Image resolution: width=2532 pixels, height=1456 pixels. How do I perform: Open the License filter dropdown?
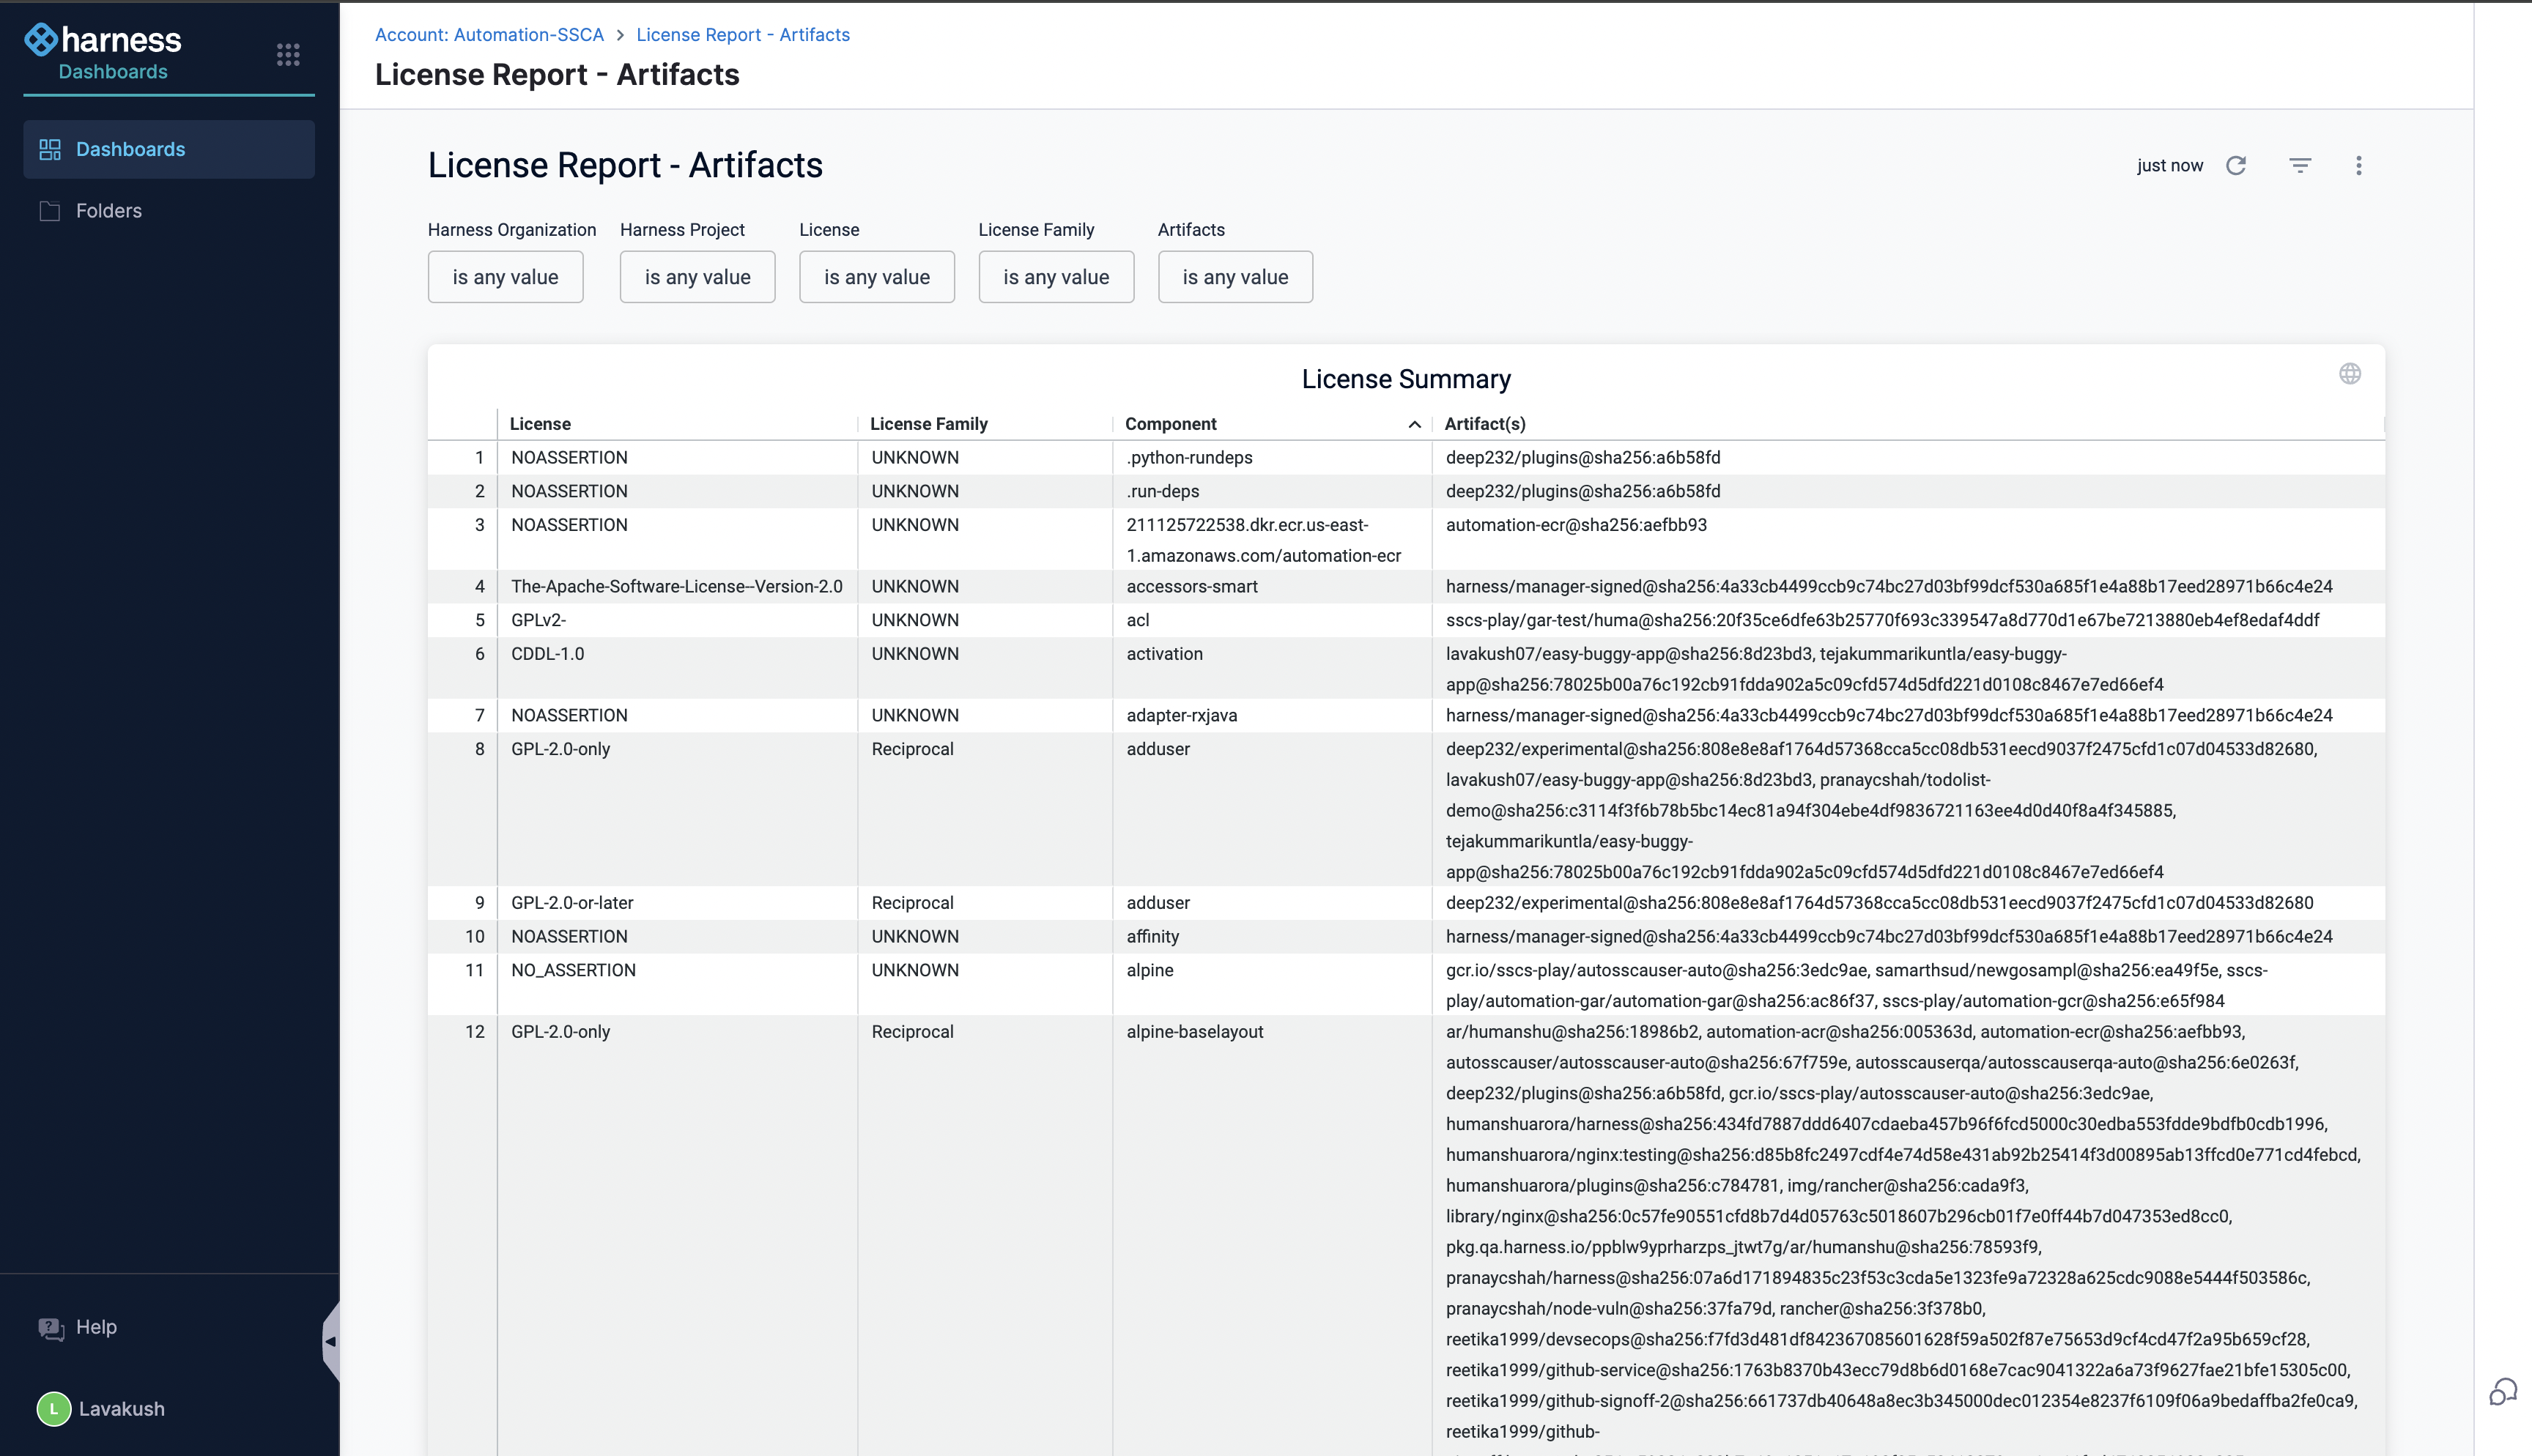click(876, 277)
